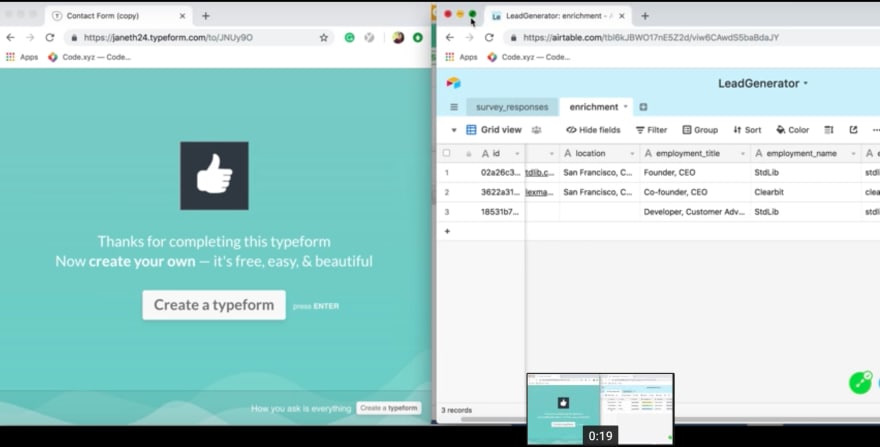Open Code.xyz bookmark in Airtable window
Viewport: 880px width, 447px height.
coord(529,57)
